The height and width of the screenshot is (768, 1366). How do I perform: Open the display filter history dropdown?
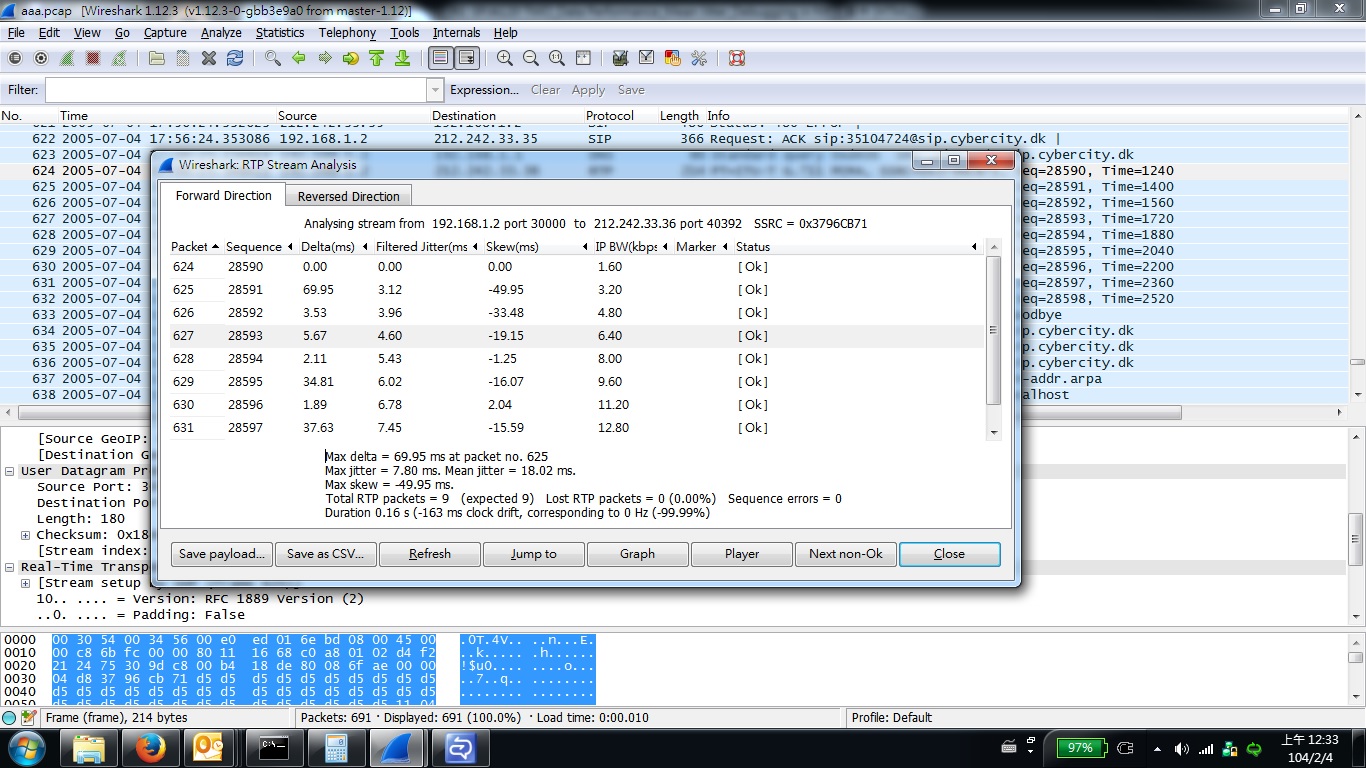(434, 90)
